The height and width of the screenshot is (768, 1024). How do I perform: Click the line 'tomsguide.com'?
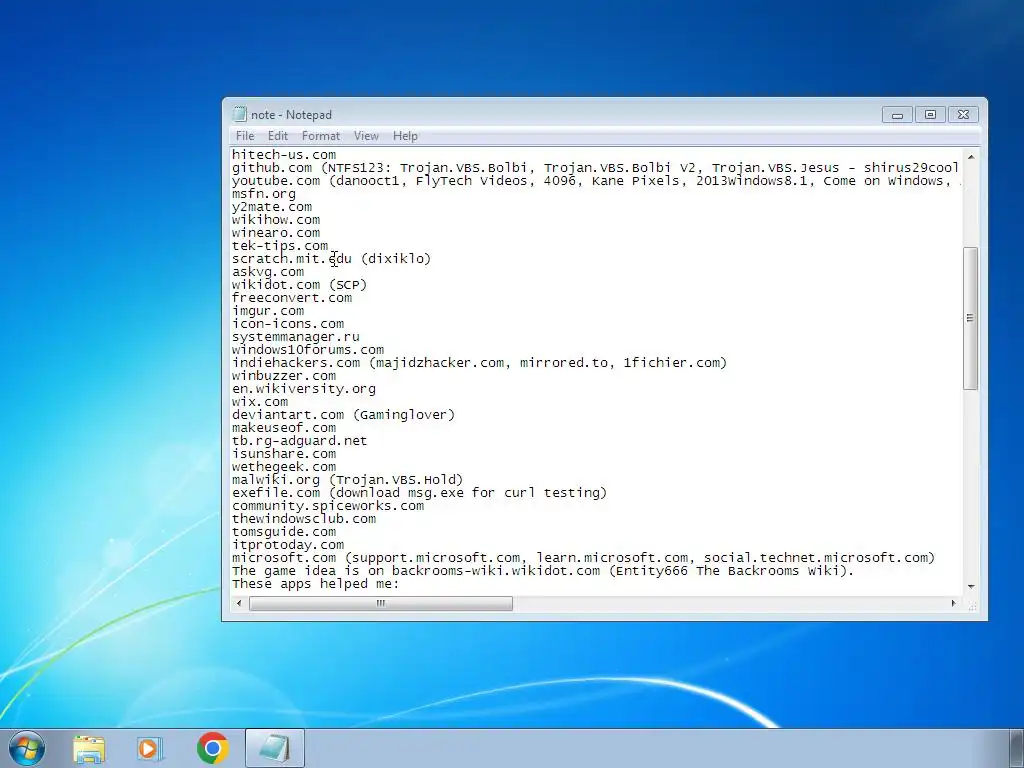284,532
